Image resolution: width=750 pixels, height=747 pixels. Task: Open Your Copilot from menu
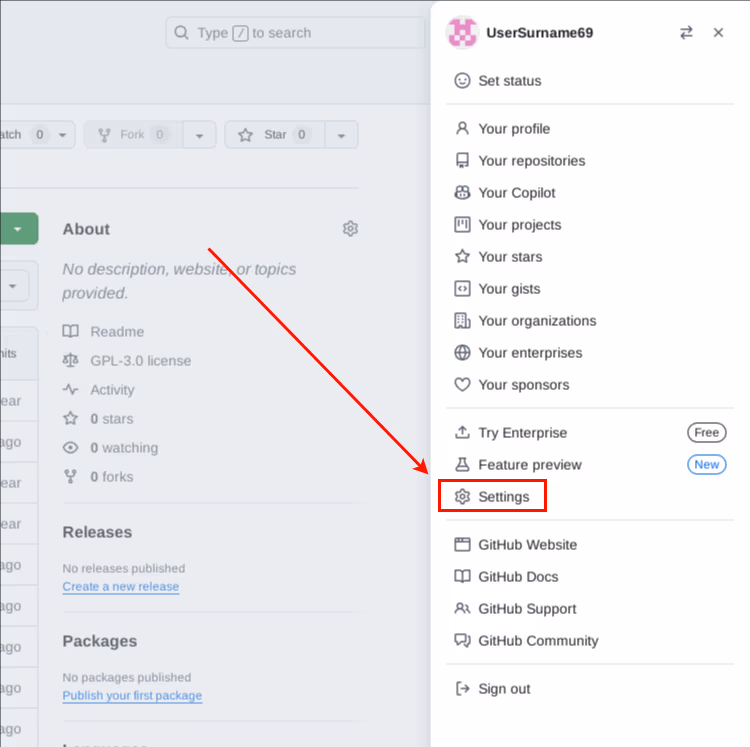click(x=516, y=193)
